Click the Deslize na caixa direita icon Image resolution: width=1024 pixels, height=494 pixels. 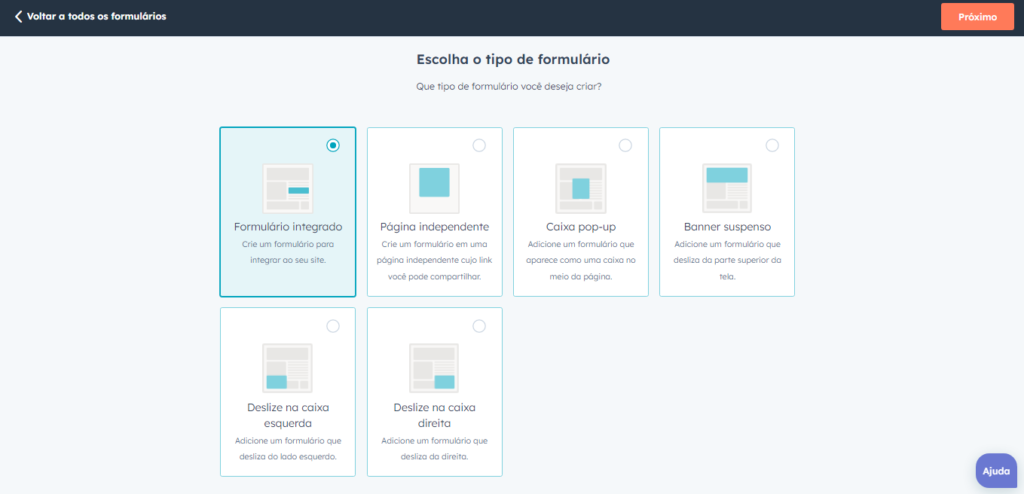click(434, 368)
